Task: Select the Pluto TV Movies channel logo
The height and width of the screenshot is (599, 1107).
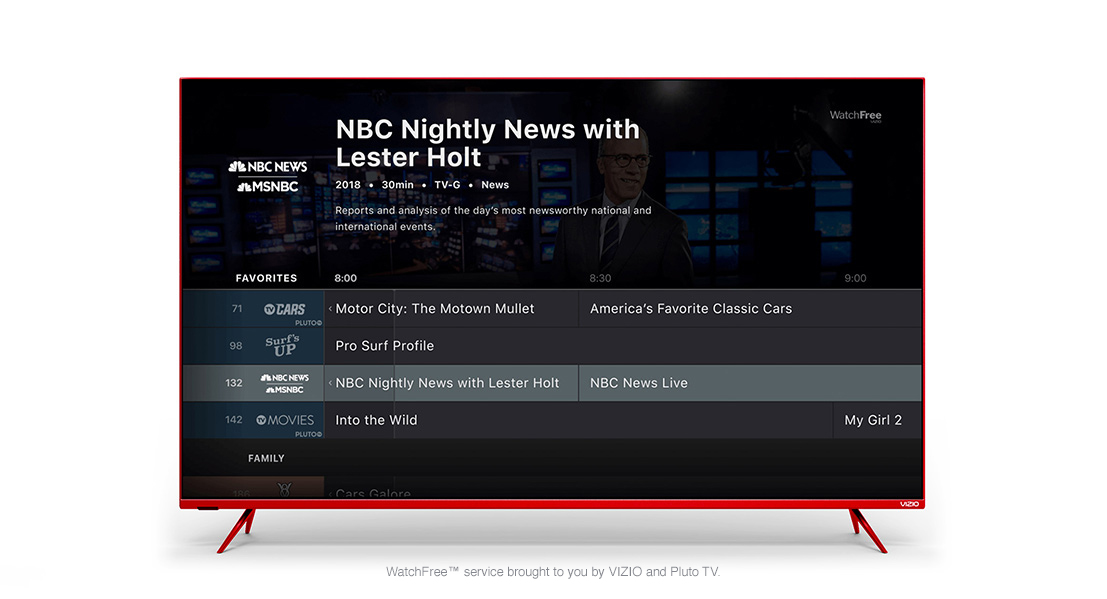Action: coord(285,420)
